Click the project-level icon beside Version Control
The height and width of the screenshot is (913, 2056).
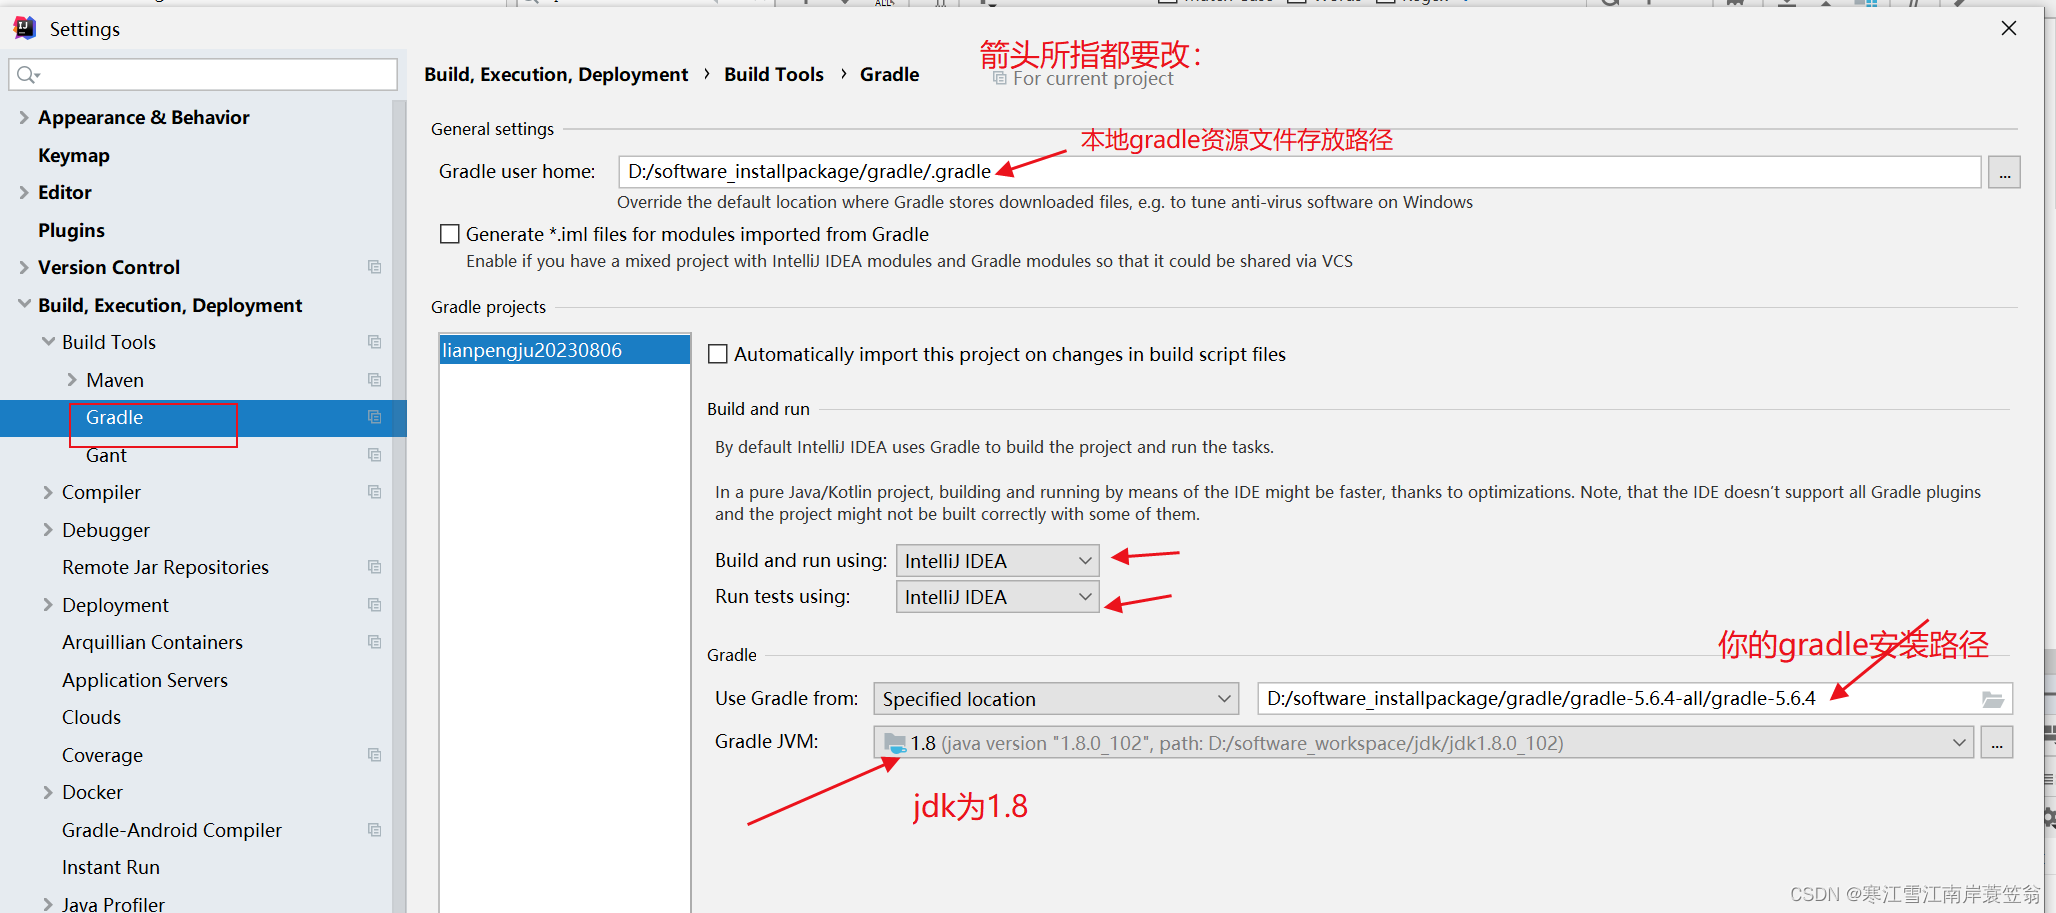(x=375, y=267)
